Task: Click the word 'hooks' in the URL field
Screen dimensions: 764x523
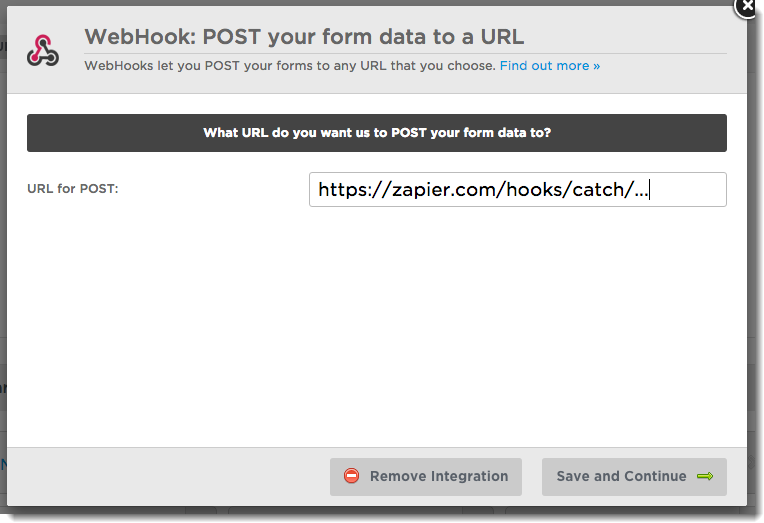Action: (535, 190)
